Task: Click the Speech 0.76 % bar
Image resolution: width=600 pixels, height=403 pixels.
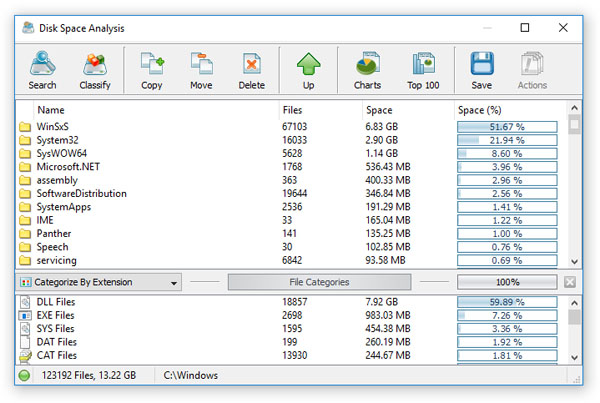Action: click(x=507, y=247)
